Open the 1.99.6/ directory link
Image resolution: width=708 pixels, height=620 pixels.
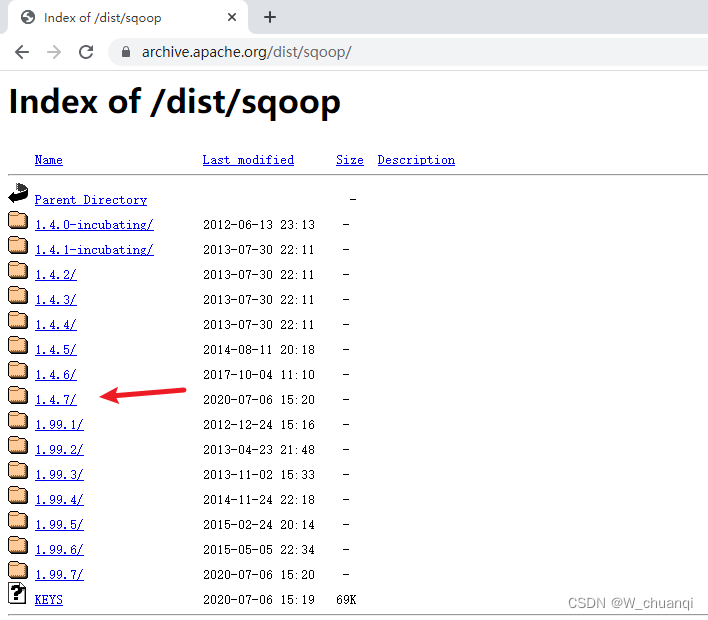coord(59,550)
